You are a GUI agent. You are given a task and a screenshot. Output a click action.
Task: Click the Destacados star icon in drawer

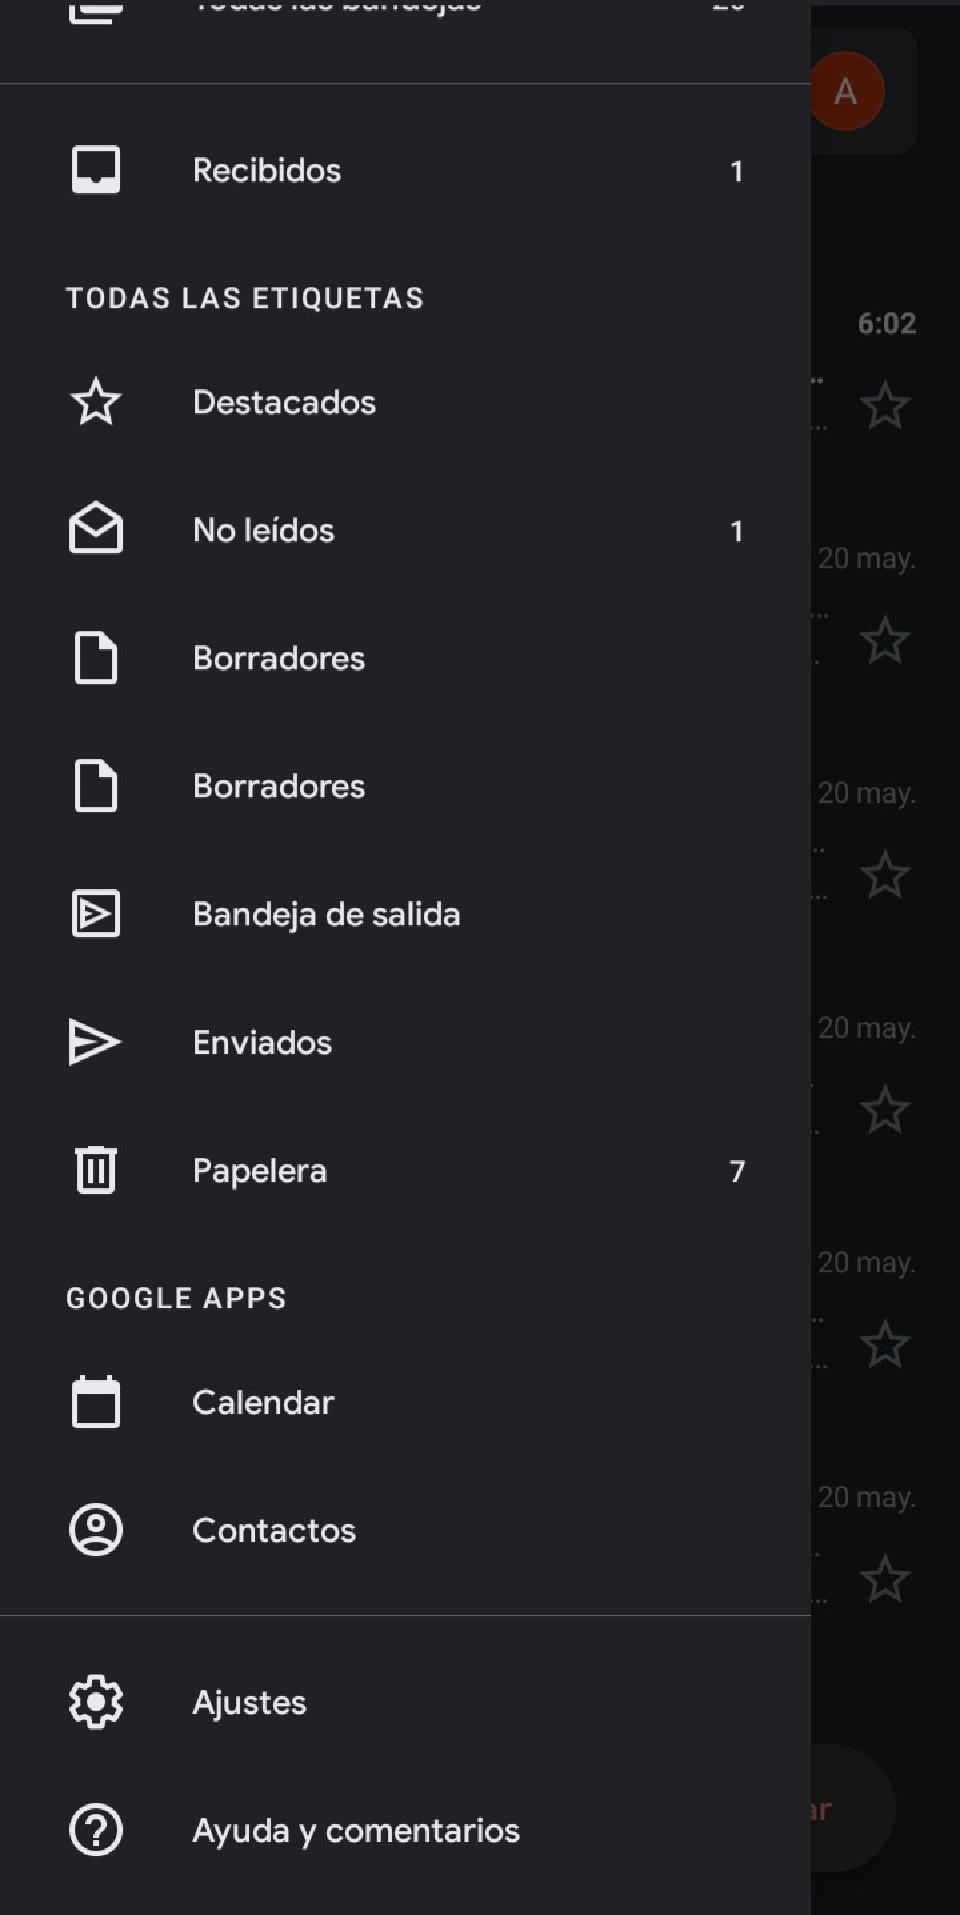click(96, 402)
